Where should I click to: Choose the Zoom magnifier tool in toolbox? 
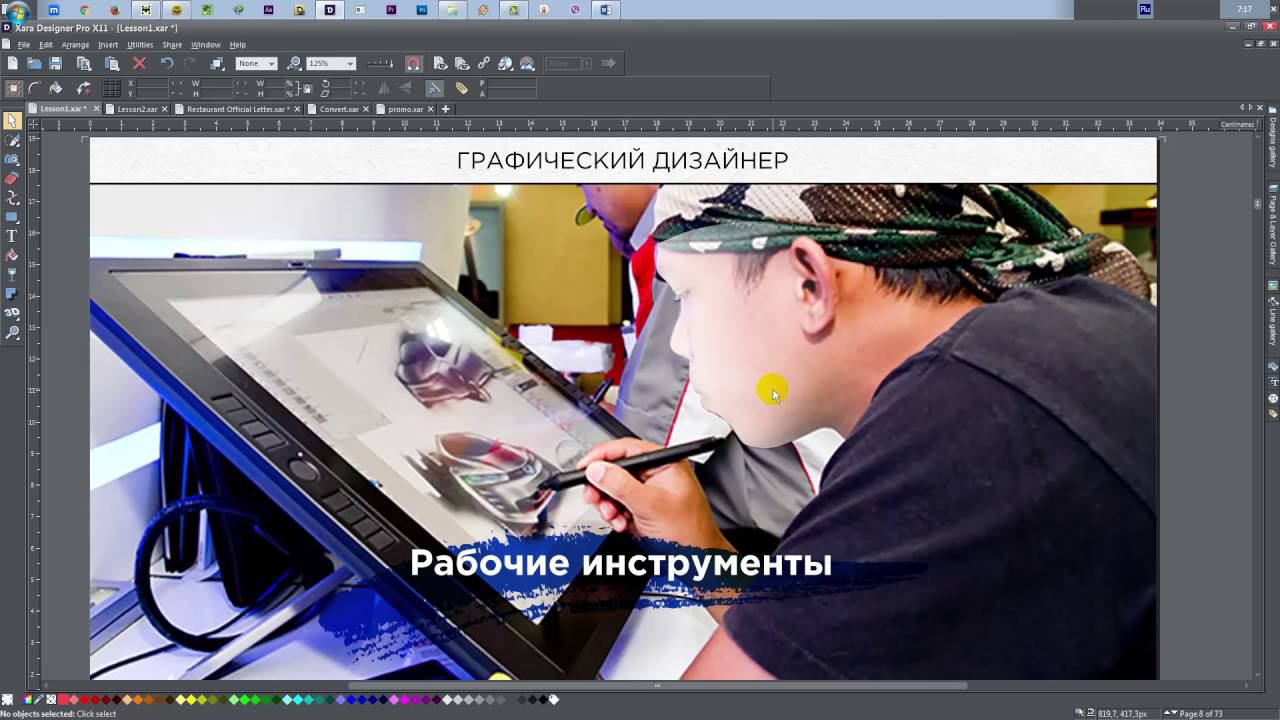12,332
